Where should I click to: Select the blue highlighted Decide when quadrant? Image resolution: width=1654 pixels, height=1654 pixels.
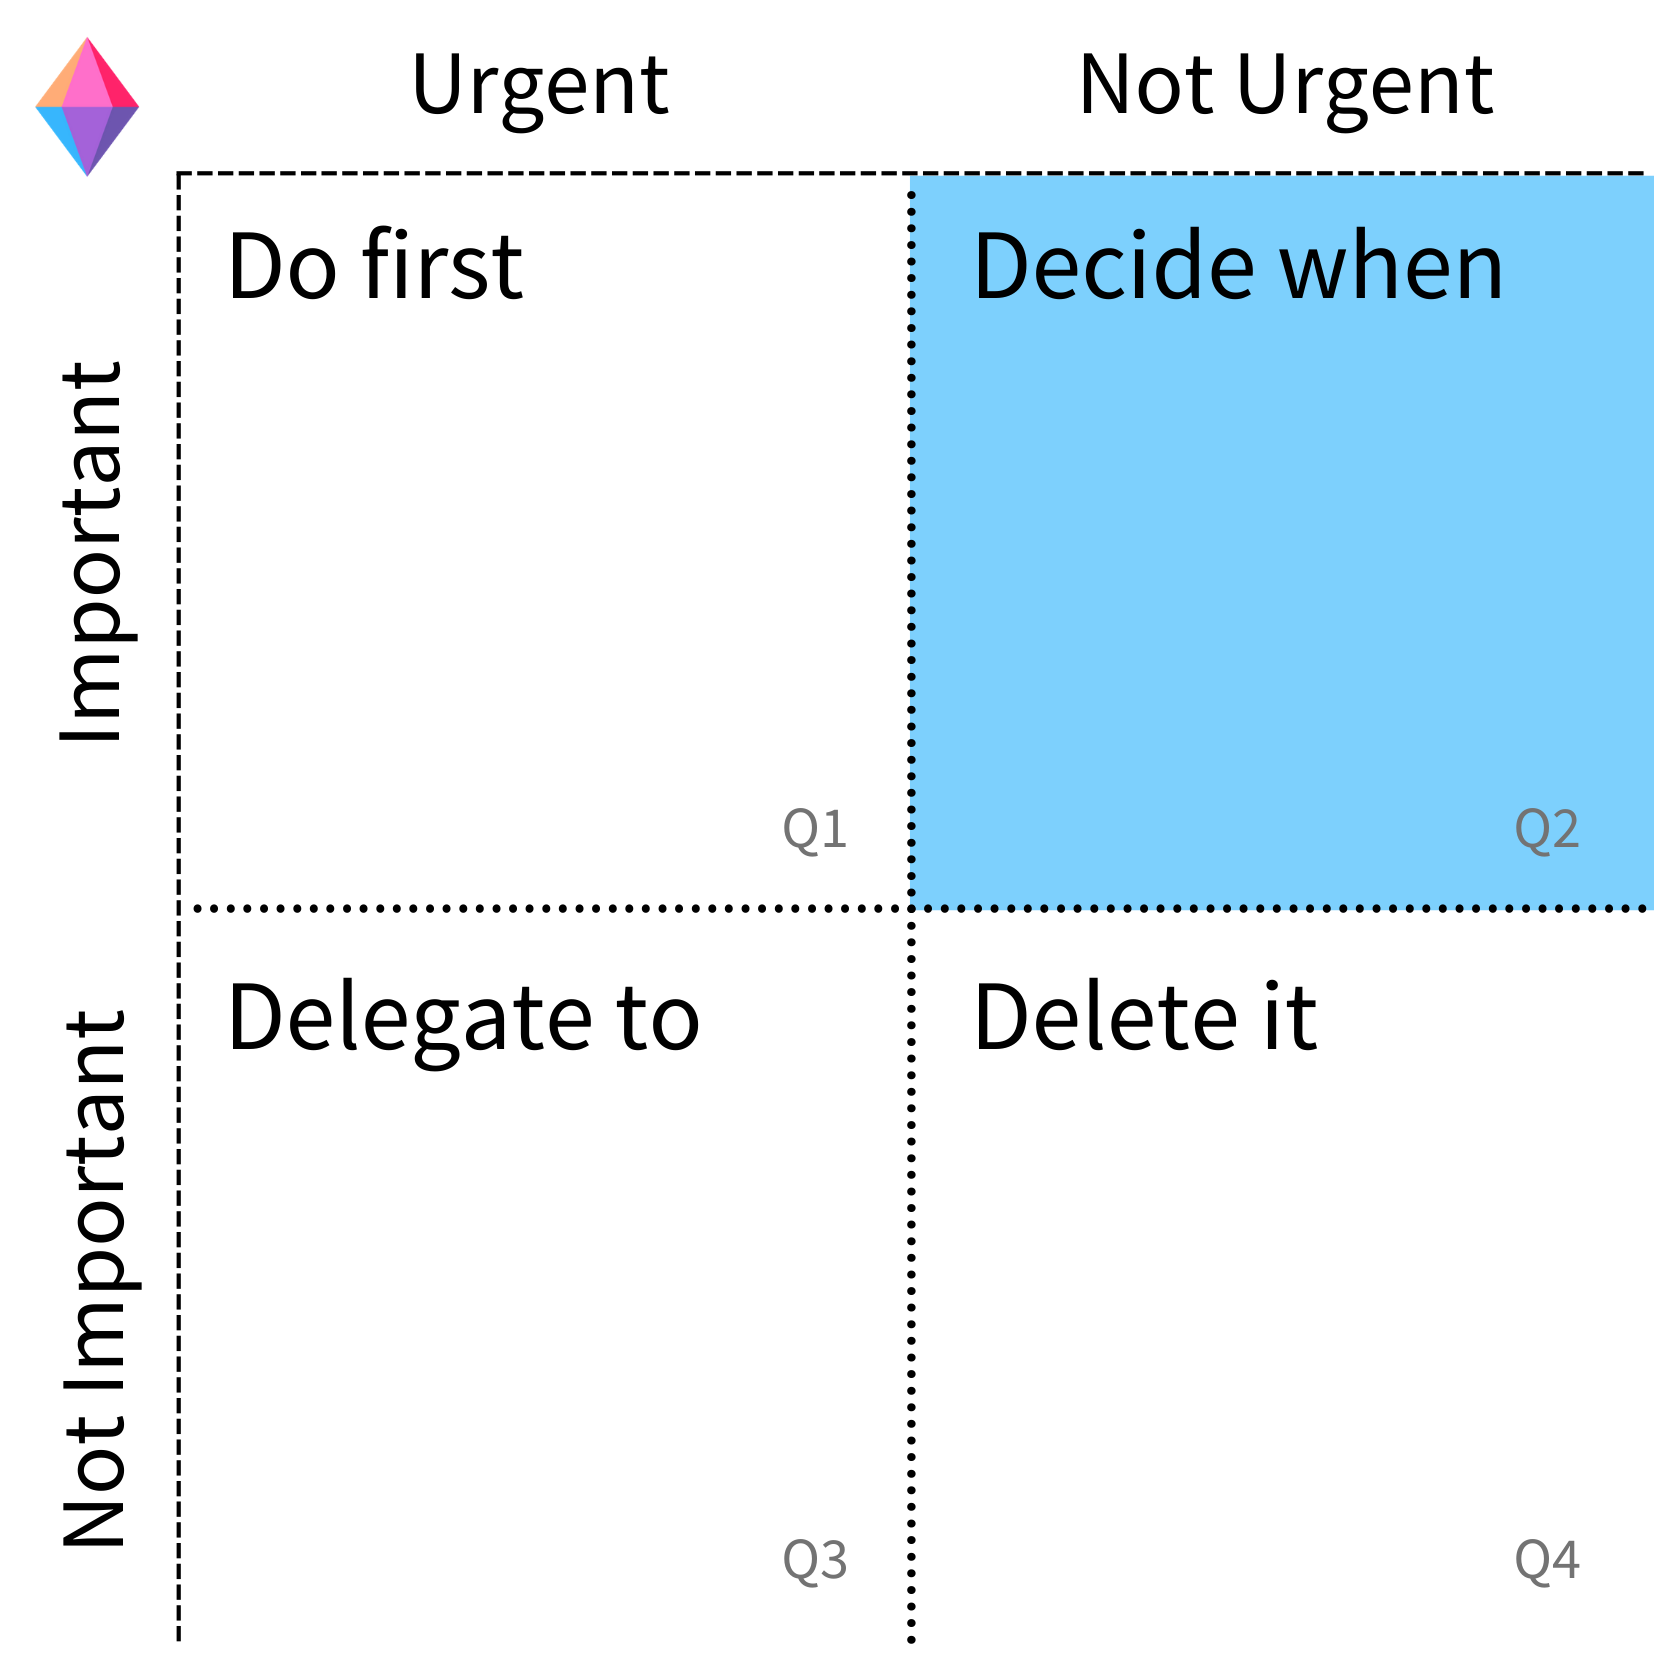tap(1283, 542)
